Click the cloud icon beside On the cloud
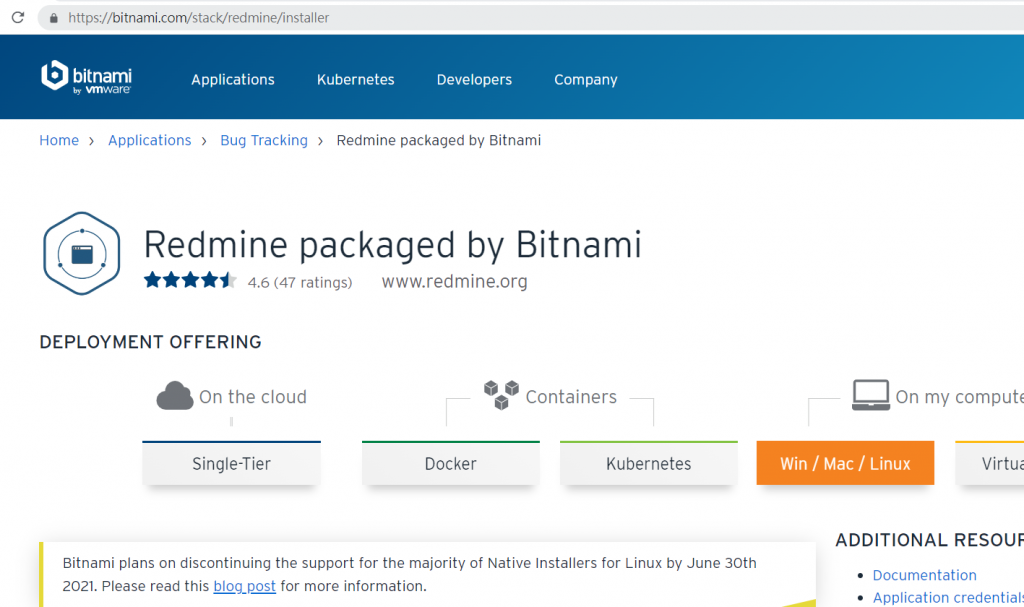 tap(175, 396)
